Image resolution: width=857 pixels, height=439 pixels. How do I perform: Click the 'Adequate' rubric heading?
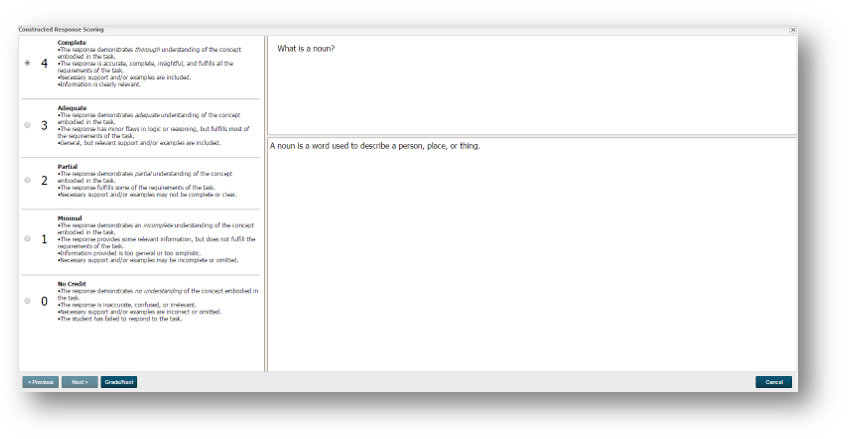72,108
